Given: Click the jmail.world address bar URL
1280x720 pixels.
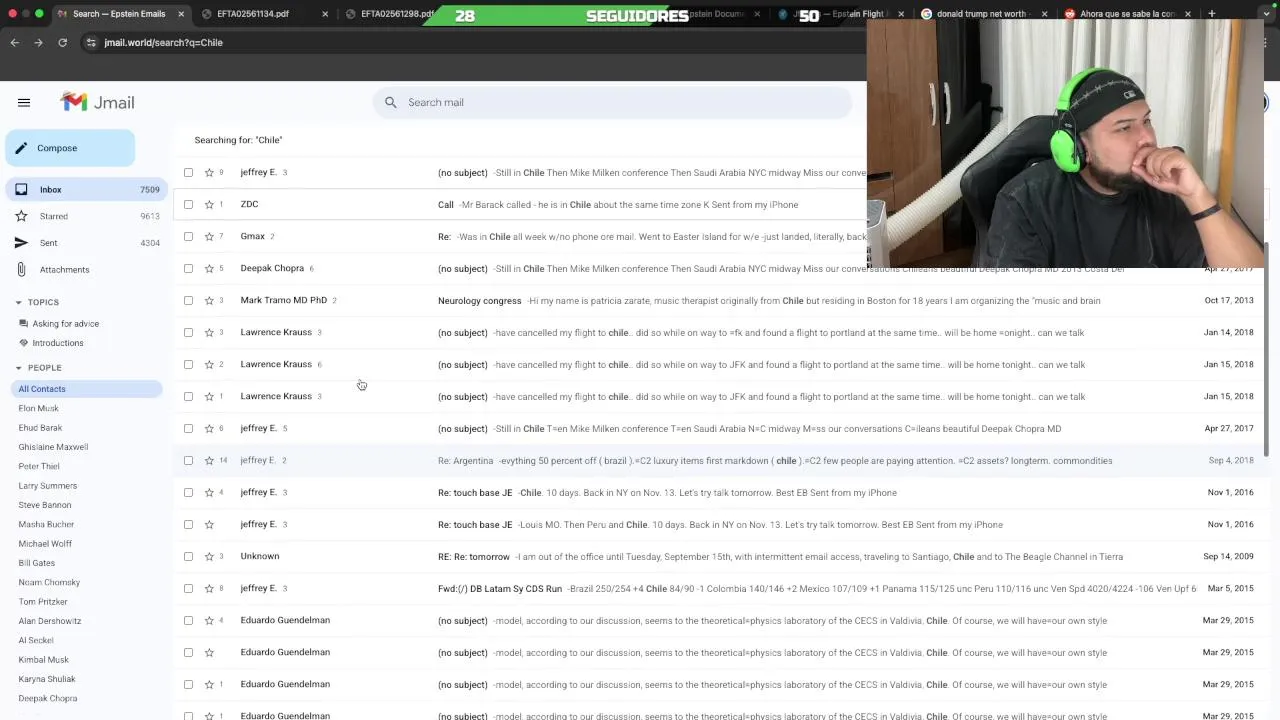Looking at the screenshot, I should 163,42.
